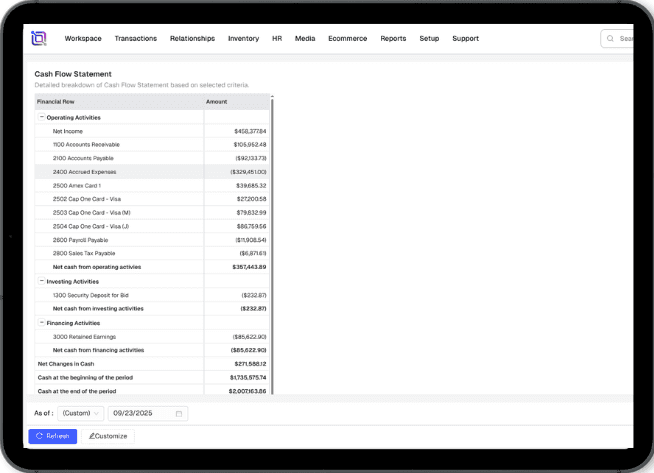This screenshot has width=654, height=473.
Task: Open the Transactions menu
Action: (x=135, y=39)
